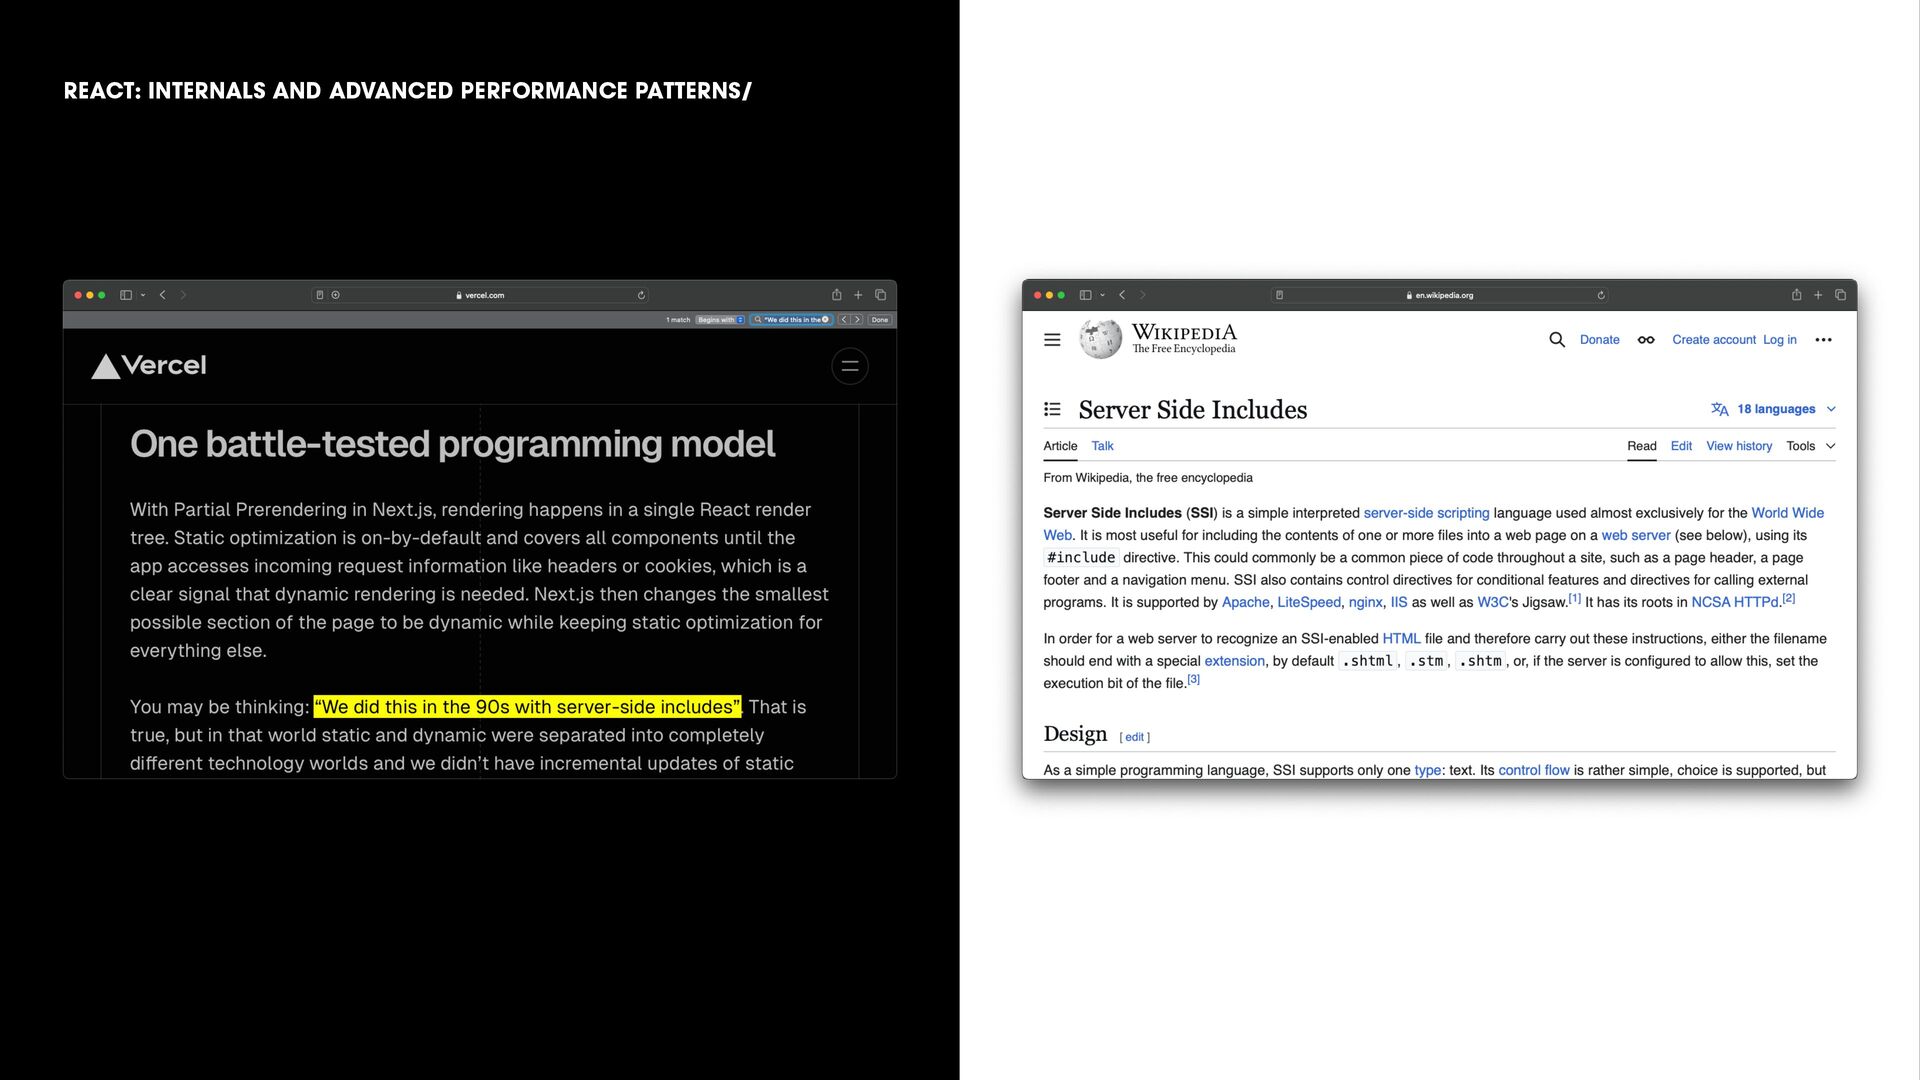Open tab overview in Vercel browser window
The height and width of the screenshot is (1080, 1920).
coord(880,295)
